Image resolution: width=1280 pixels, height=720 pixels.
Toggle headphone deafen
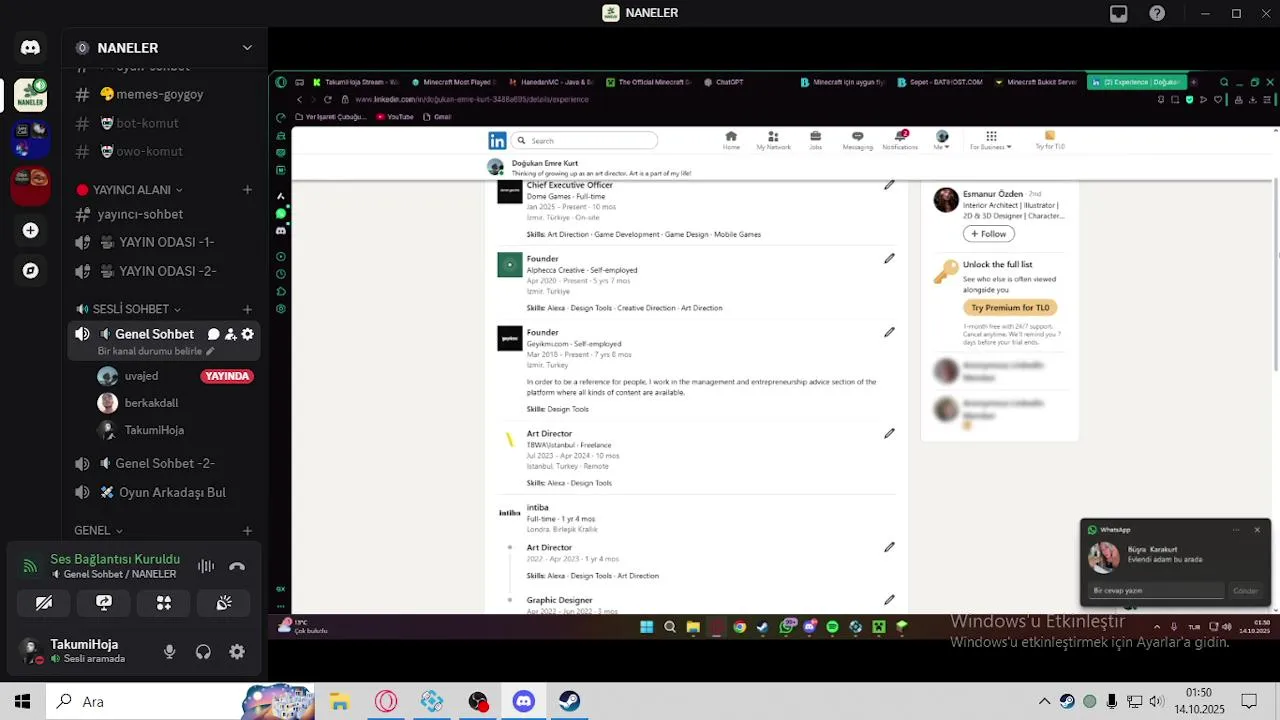pyautogui.click(x=203, y=651)
